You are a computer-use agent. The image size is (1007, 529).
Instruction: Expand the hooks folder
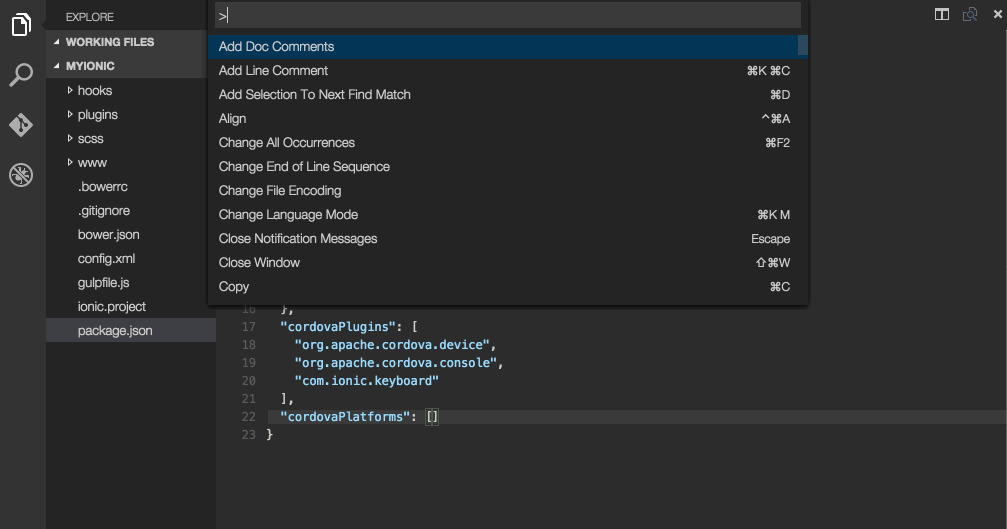coord(94,90)
